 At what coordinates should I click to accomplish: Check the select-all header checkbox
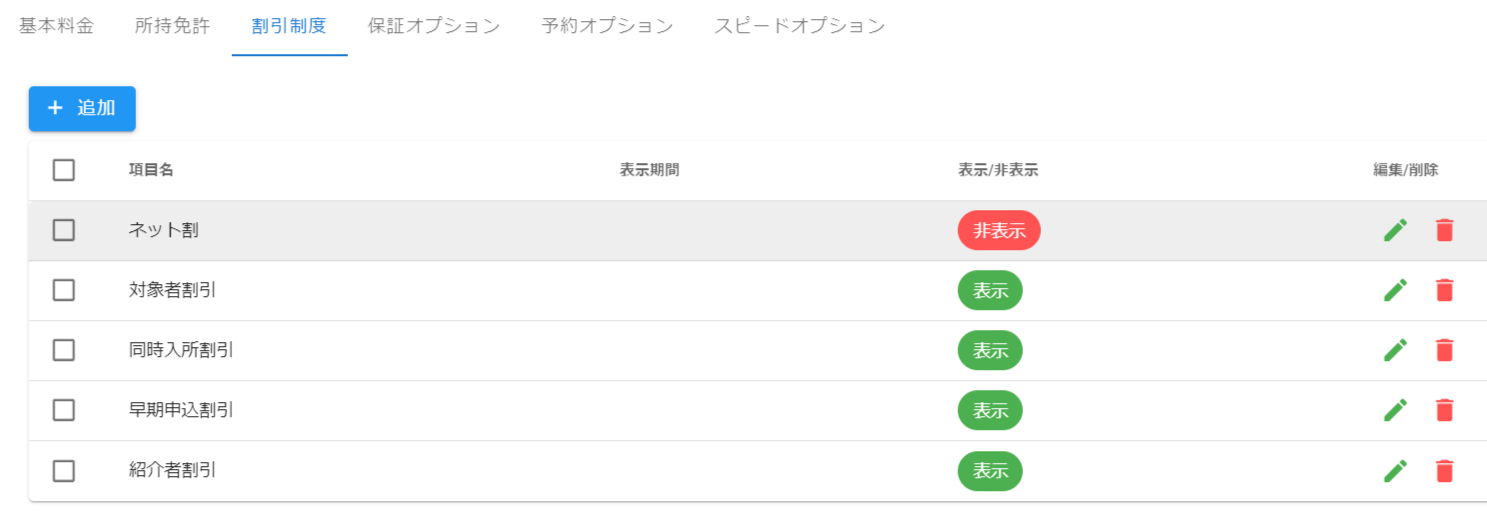point(64,170)
